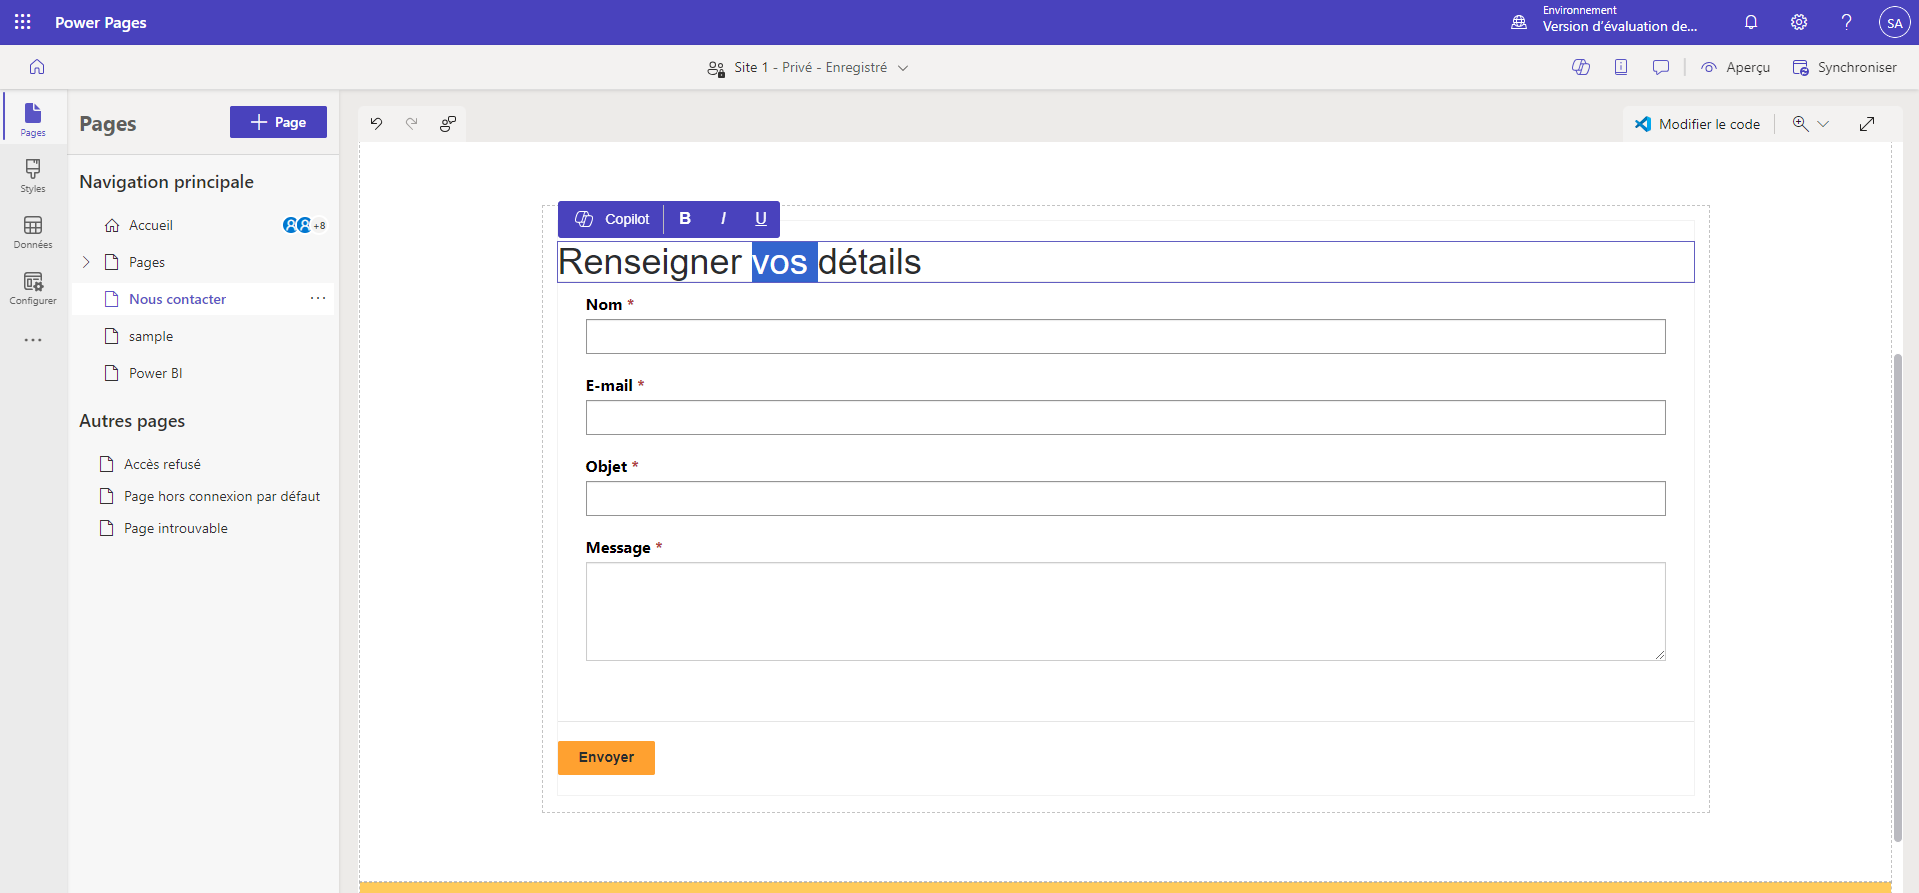Open Page hors connexion par défaut
The height and width of the screenshot is (893, 1919).
click(222, 496)
